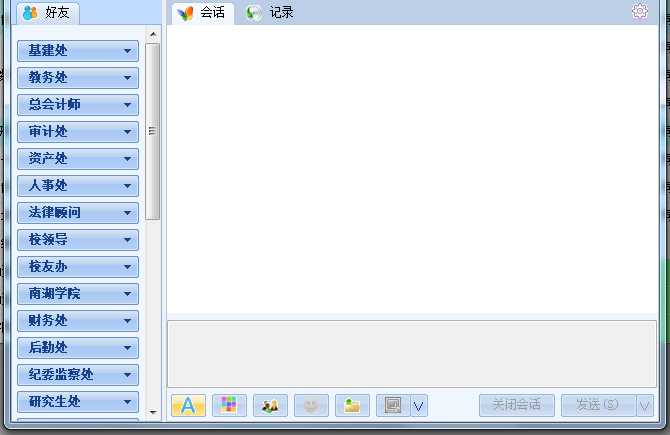Click the globe icon on 记录 tab
The width and height of the screenshot is (670, 435).
(254, 13)
